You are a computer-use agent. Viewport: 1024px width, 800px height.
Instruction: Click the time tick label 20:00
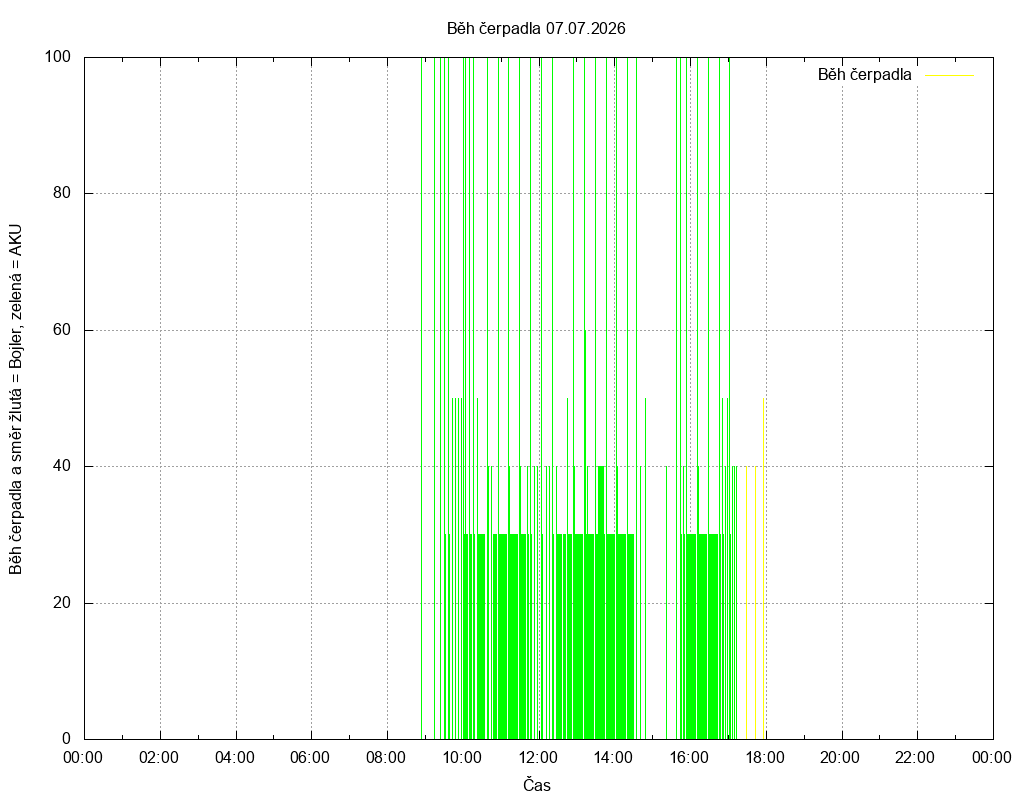click(840, 758)
